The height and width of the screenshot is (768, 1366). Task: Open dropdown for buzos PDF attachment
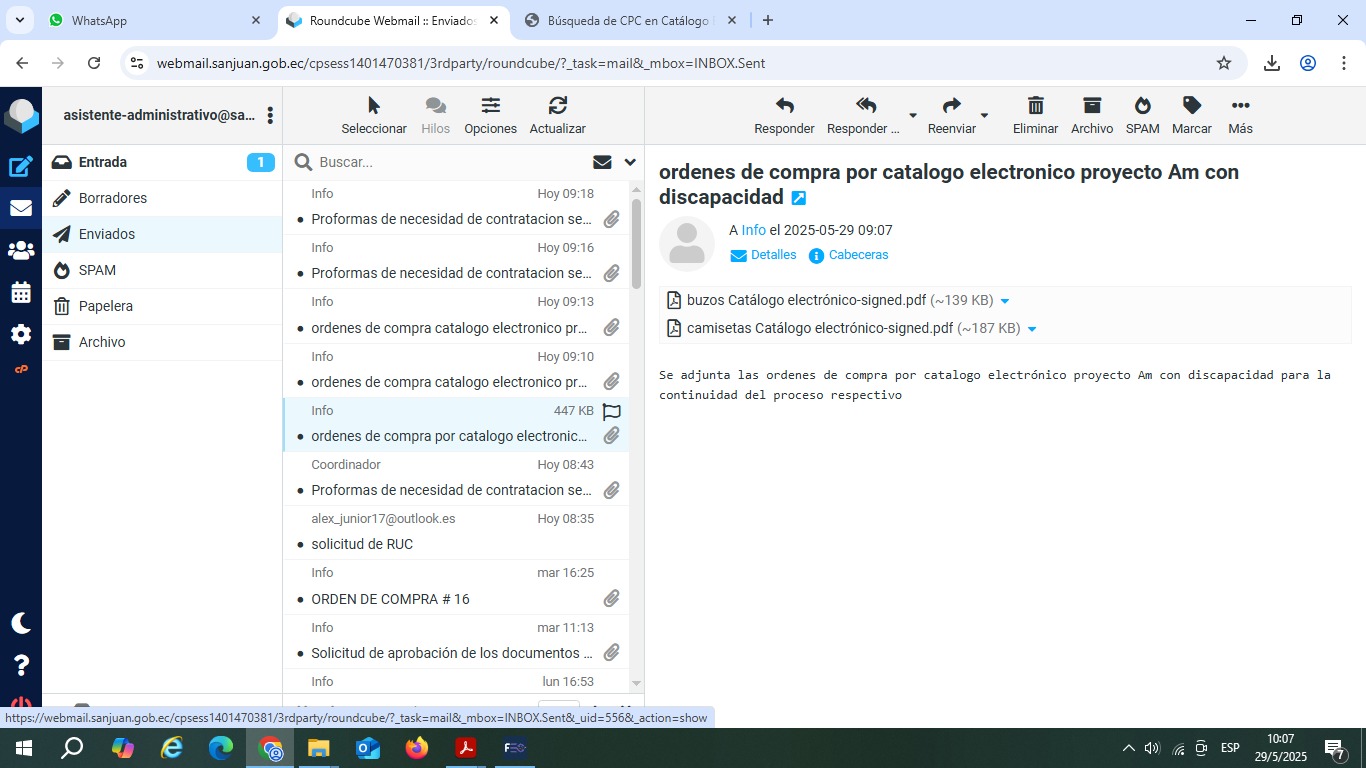[1005, 301]
